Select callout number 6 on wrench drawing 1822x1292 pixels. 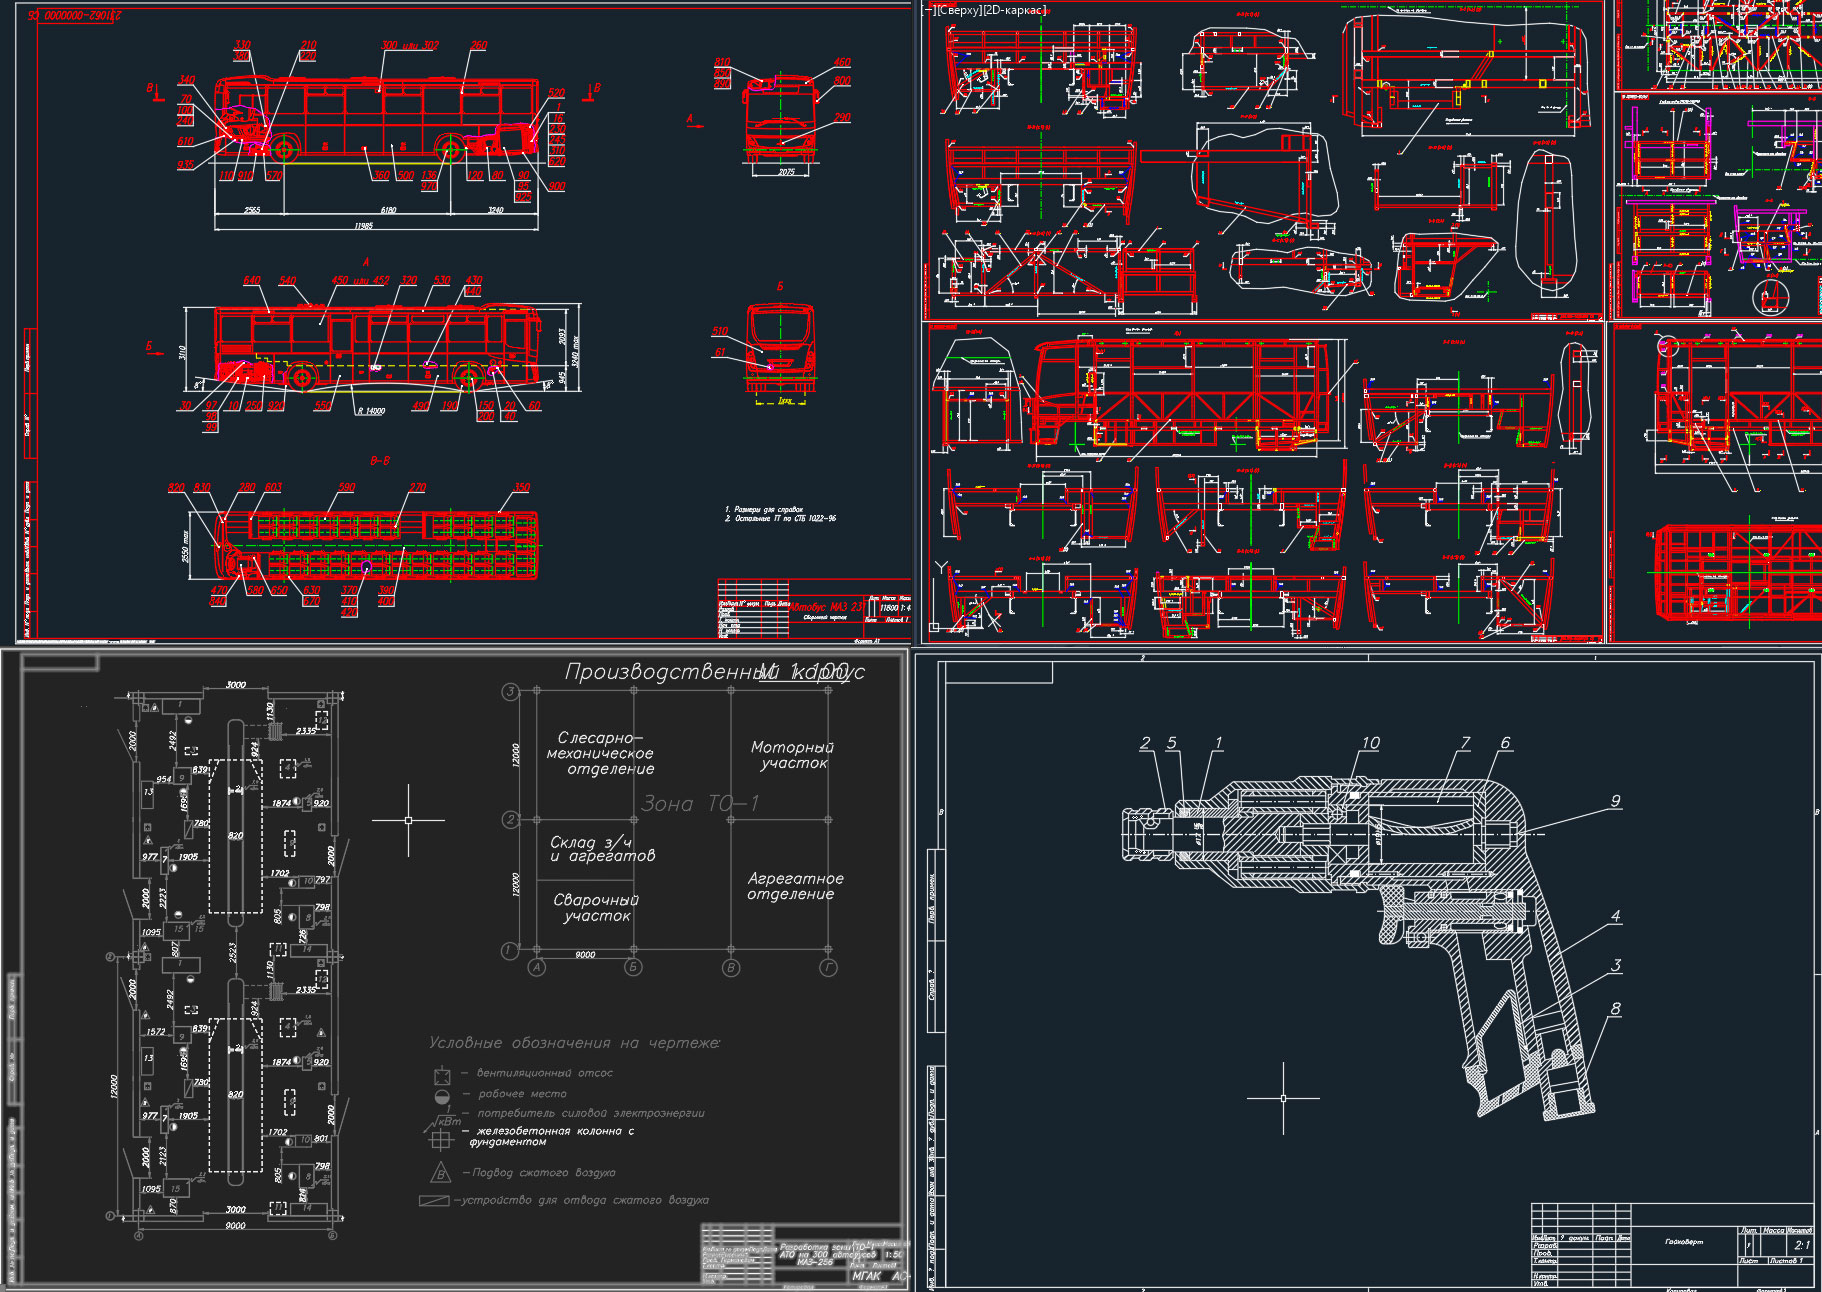[x=1505, y=743]
